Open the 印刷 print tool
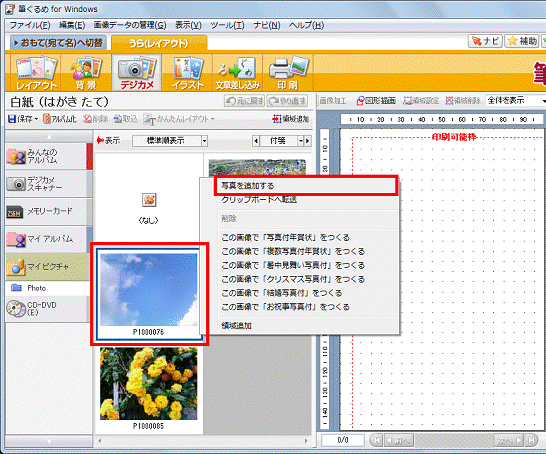This screenshot has height=454, width=546. pos(288,73)
